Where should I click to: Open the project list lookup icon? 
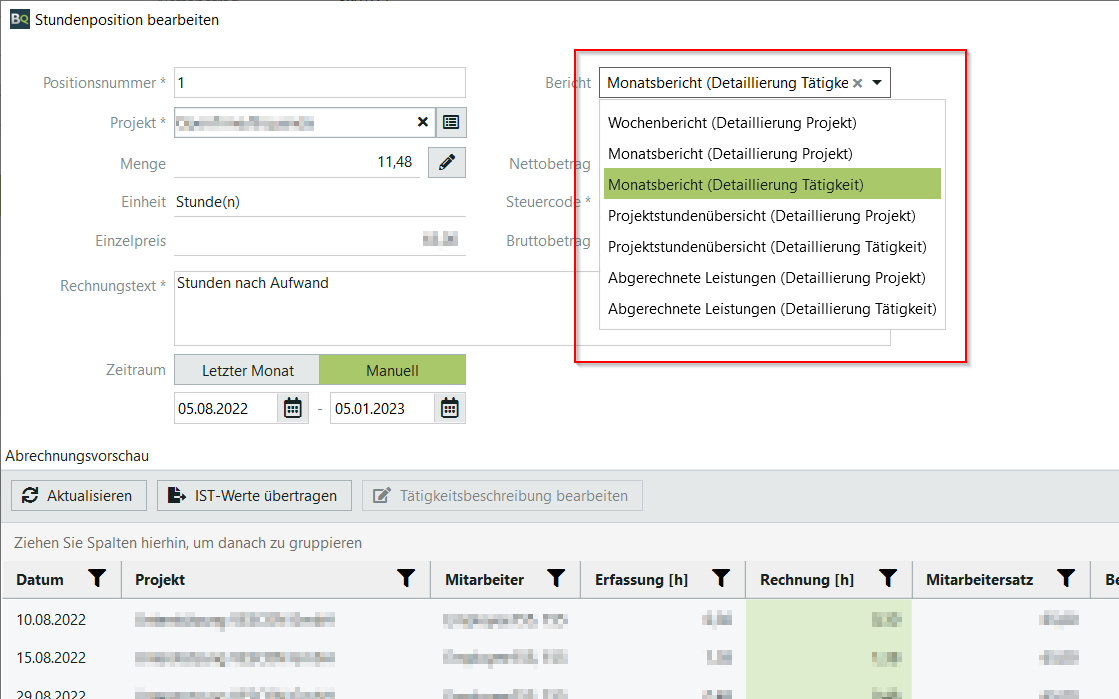[x=451, y=122]
